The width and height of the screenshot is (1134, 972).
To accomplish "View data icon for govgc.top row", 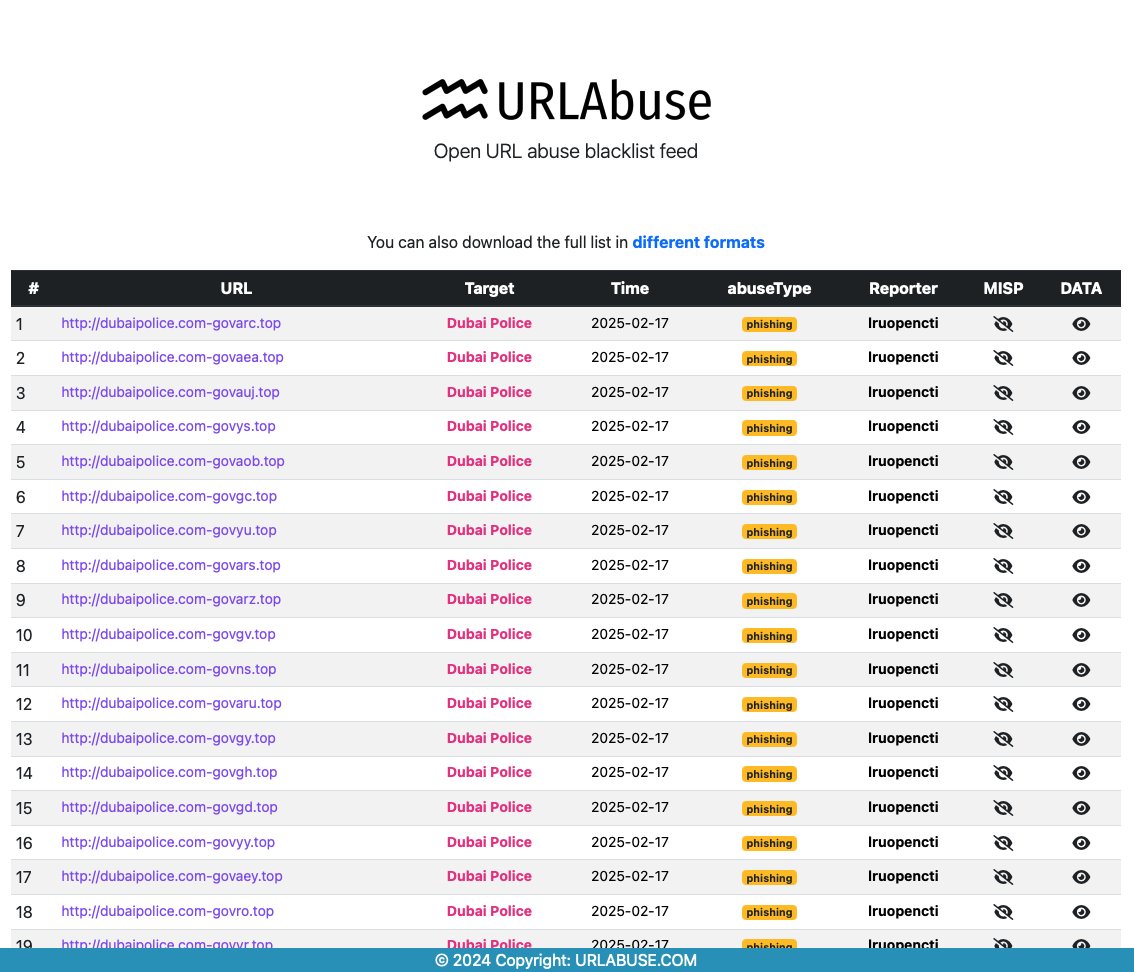I will point(1080,497).
